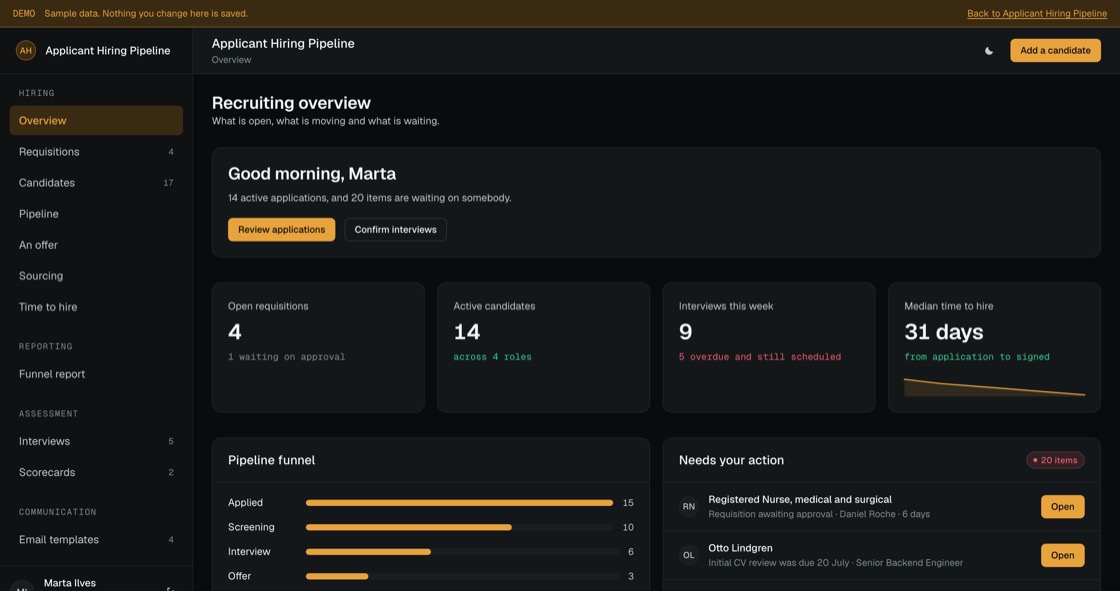Navigate to Sourcing
Image resolution: width=1120 pixels, height=591 pixels.
pyautogui.click(x=96, y=276)
